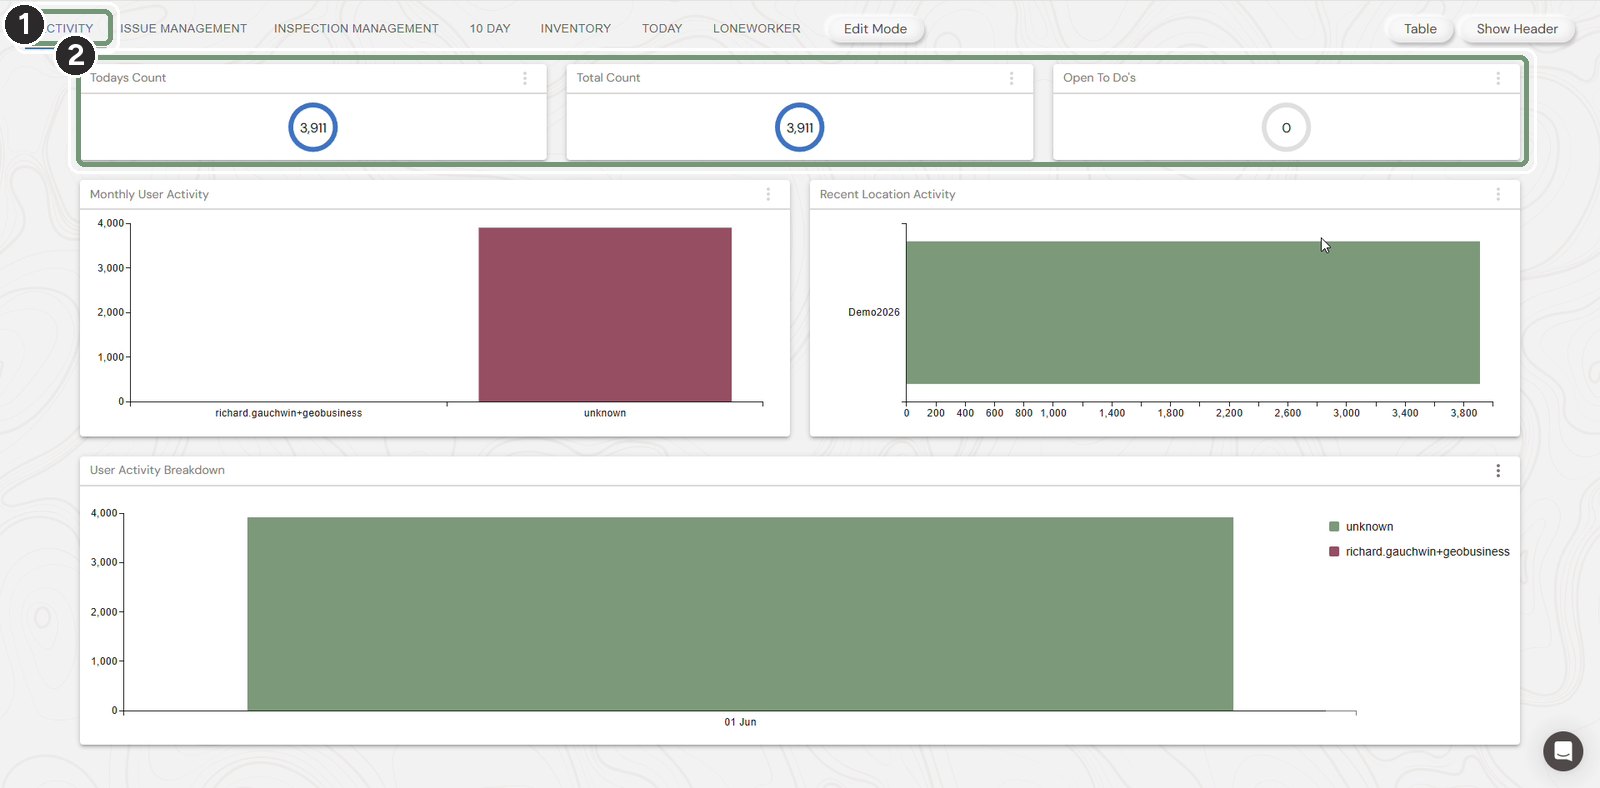Click the Edit Mode button
Image resolution: width=1600 pixels, height=788 pixels.
(875, 29)
